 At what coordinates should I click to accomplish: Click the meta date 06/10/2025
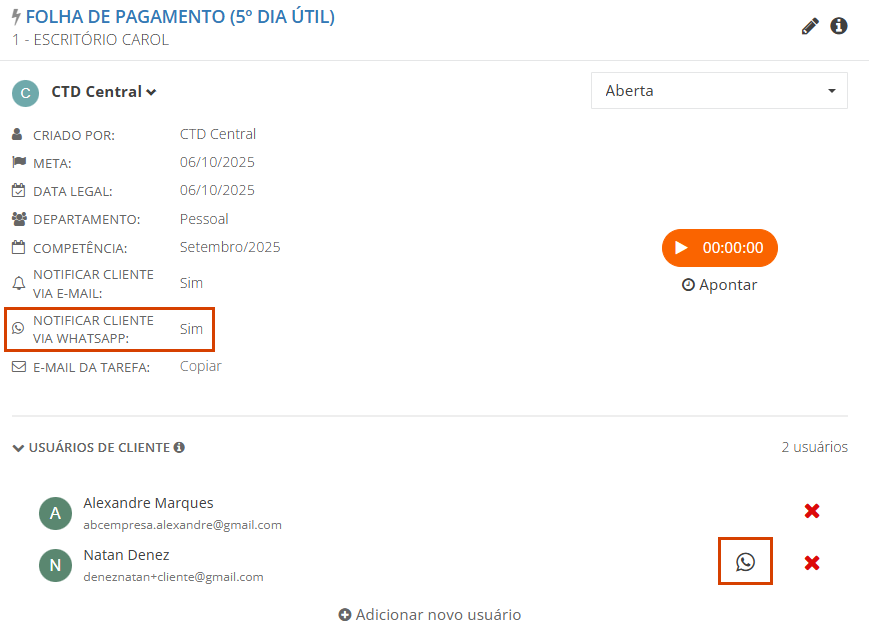coord(217,162)
